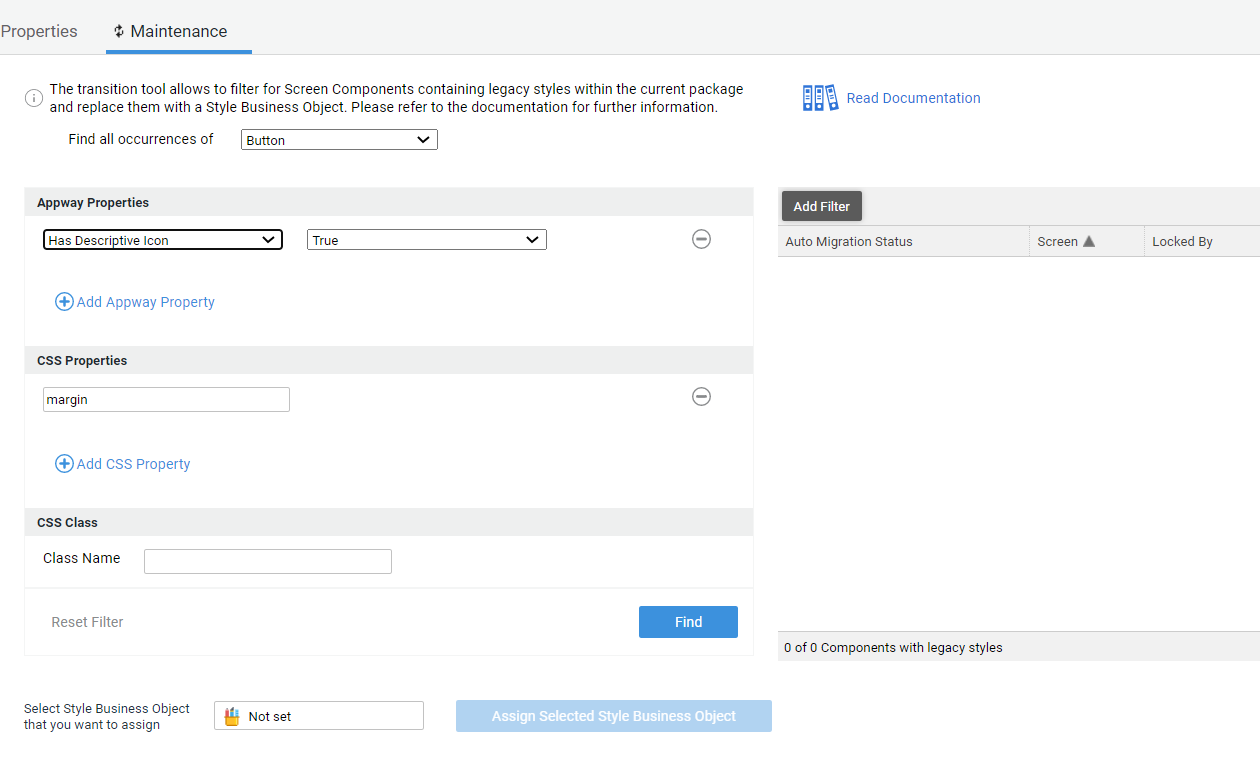Click the Reset Filter link
Image resolution: width=1260 pixels, height=759 pixels.
point(87,621)
